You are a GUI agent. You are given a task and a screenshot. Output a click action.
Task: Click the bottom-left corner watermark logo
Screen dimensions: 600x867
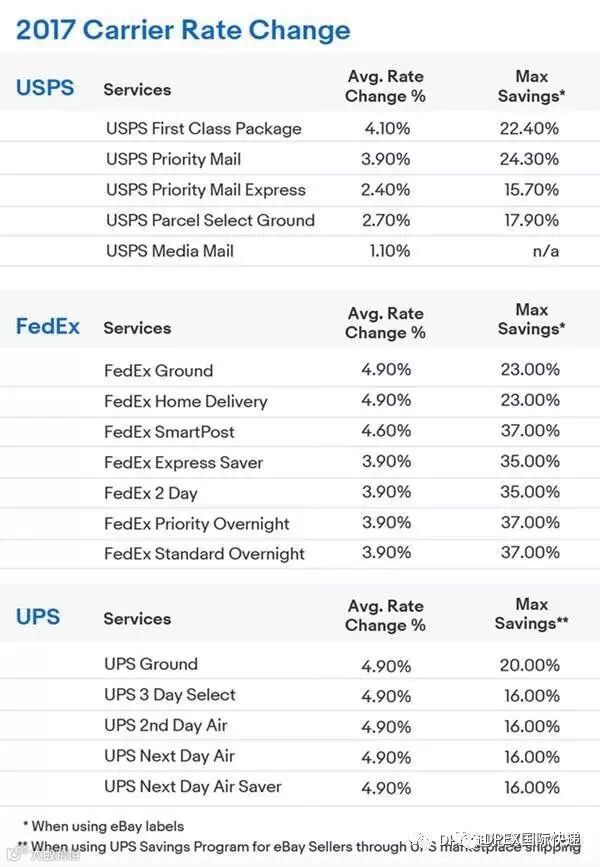point(17,854)
